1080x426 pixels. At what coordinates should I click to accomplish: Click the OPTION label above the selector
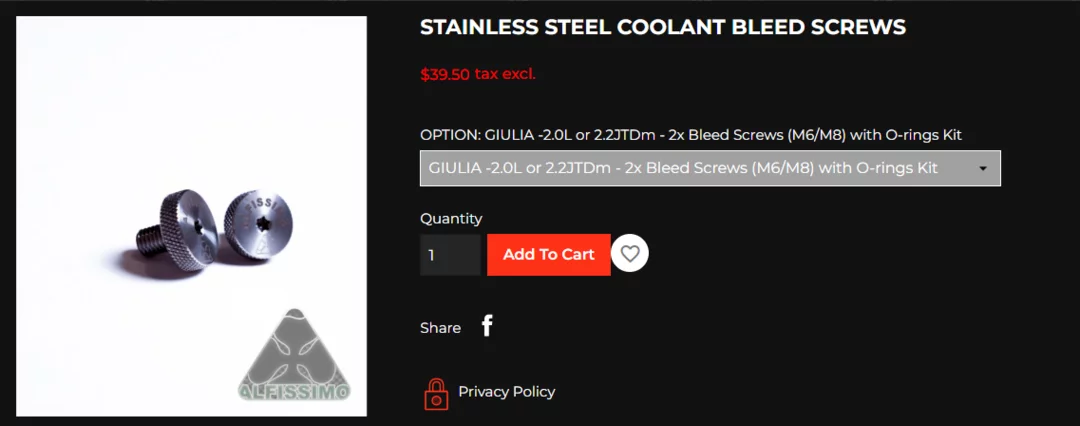(x=691, y=135)
